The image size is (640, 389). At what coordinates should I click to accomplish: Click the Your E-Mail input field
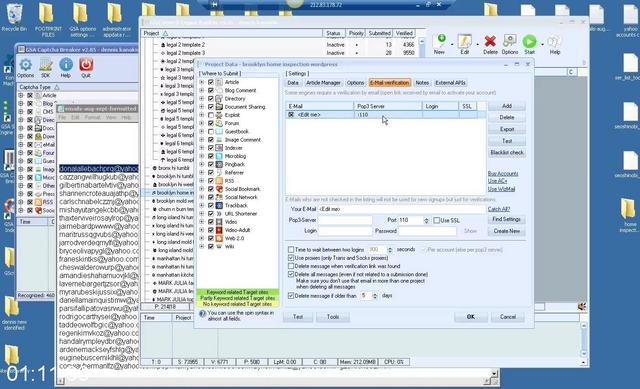(x=401, y=209)
